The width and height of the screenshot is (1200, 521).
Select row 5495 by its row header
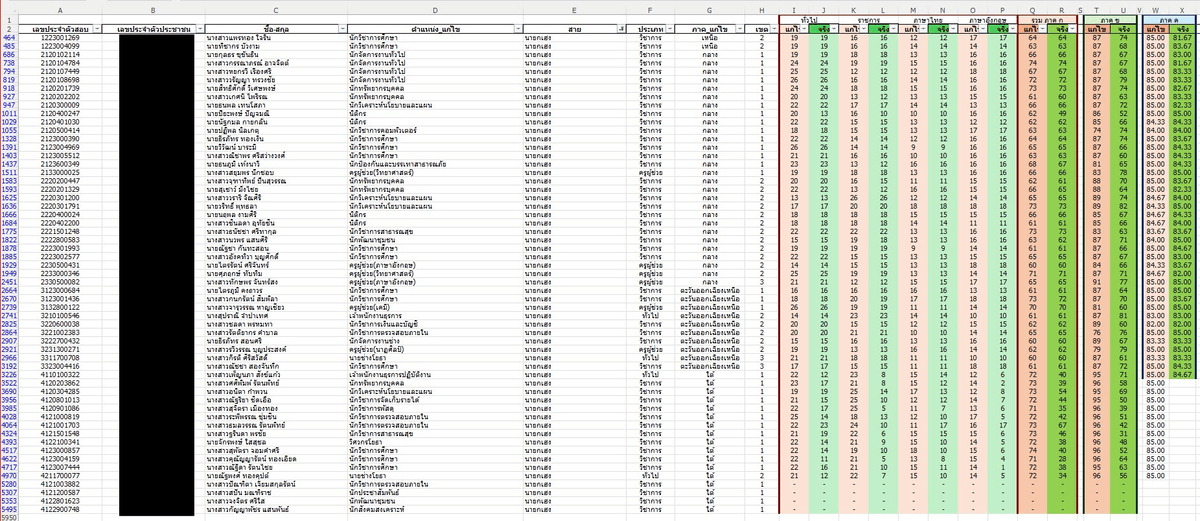pyautogui.click(x=10, y=509)
